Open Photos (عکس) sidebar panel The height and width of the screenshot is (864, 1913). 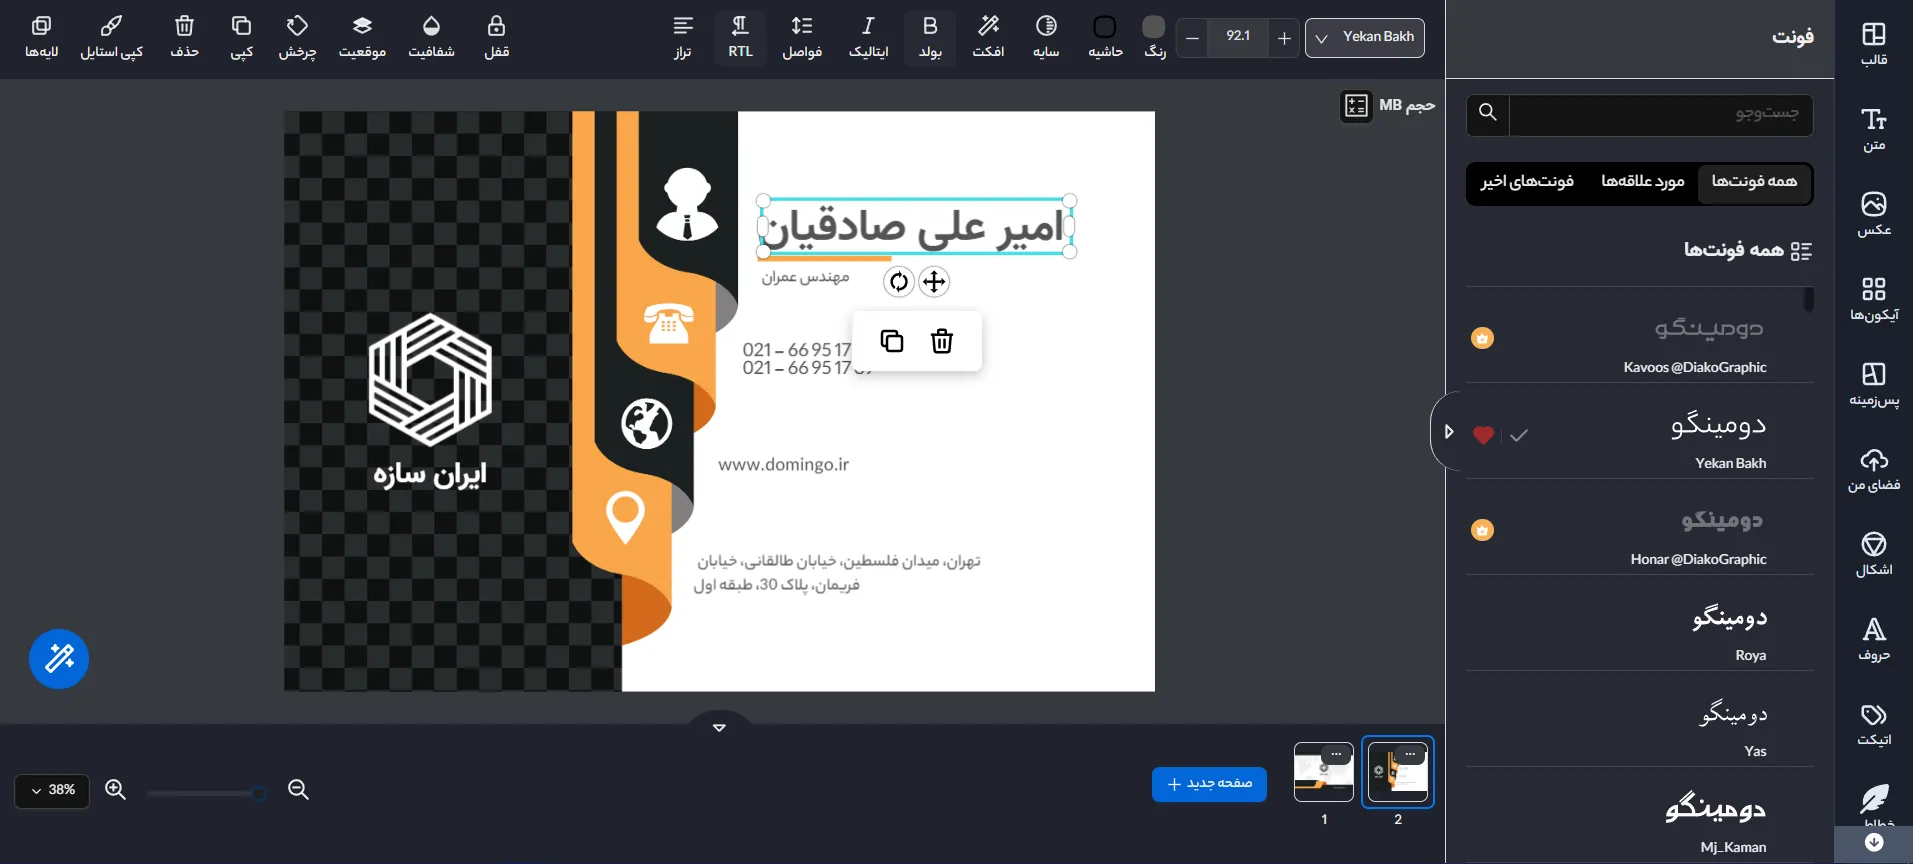(1874, 214)
